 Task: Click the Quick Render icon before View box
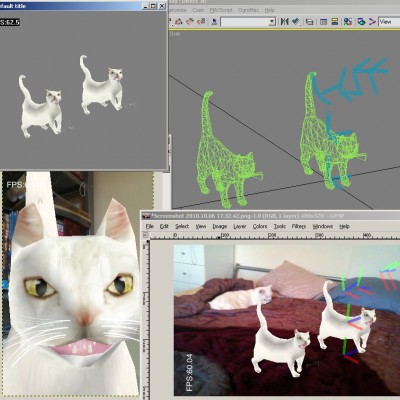372,22
